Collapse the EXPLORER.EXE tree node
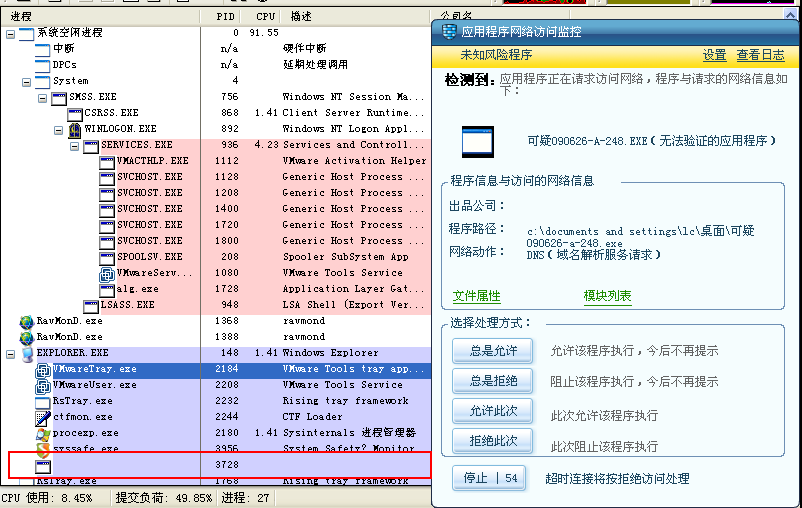The width and height of the screenshot is (802, 508). [10, 354]
